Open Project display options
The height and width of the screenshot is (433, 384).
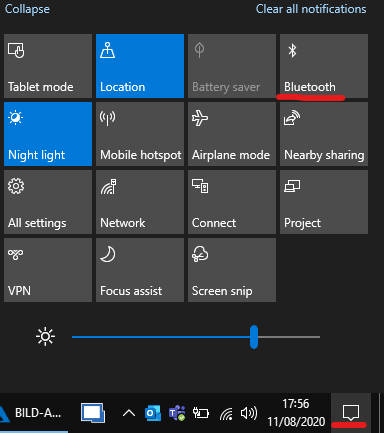pos(324,202)
